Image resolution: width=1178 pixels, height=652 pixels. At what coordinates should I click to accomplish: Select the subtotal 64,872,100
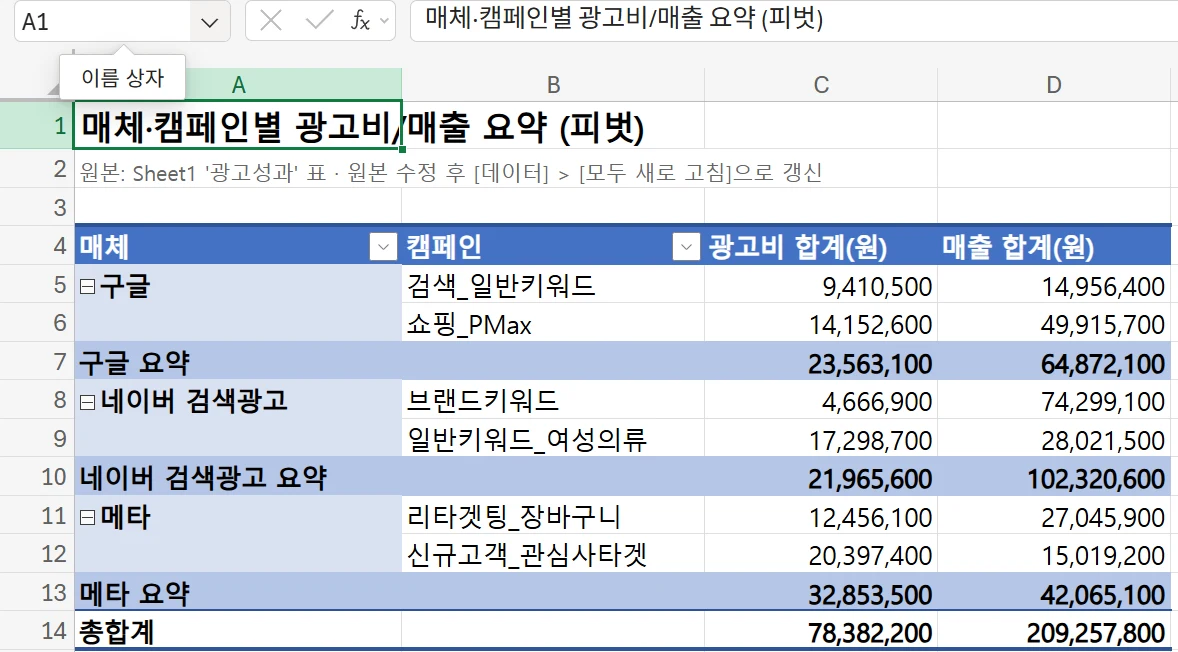pos(1054,362)
